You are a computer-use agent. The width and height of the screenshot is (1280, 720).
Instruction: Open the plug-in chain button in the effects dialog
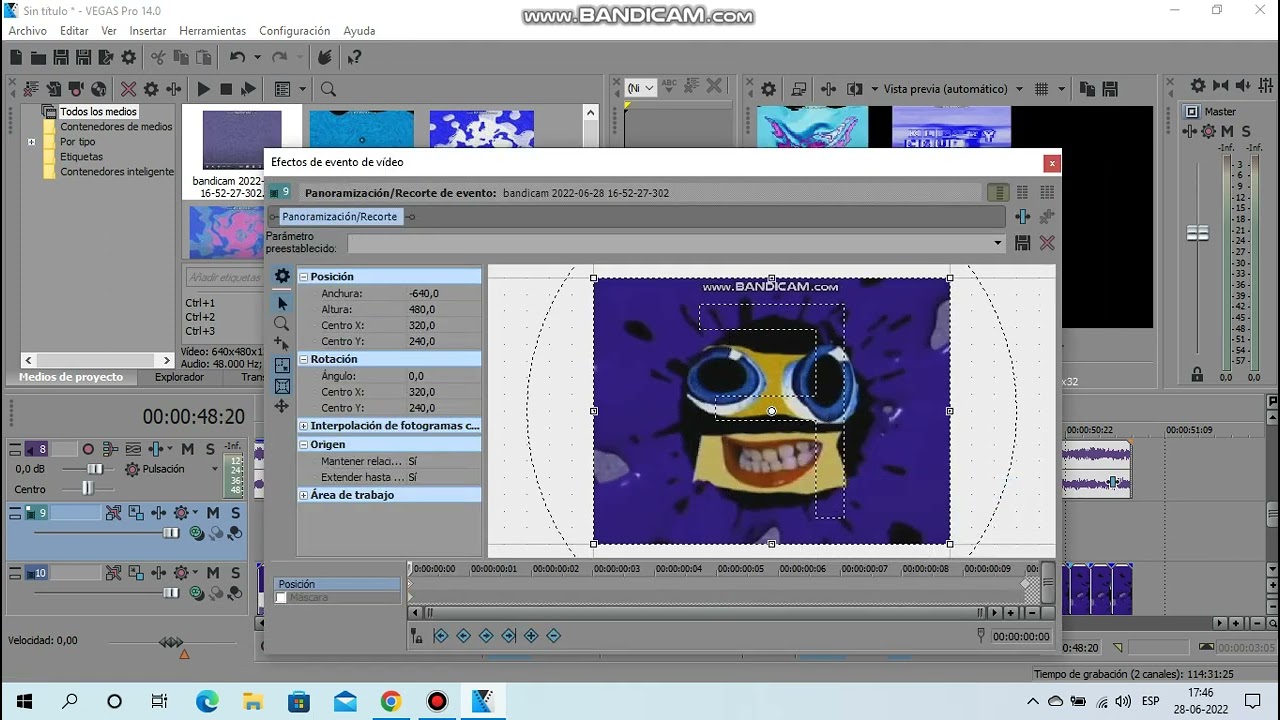(1022, 216)
